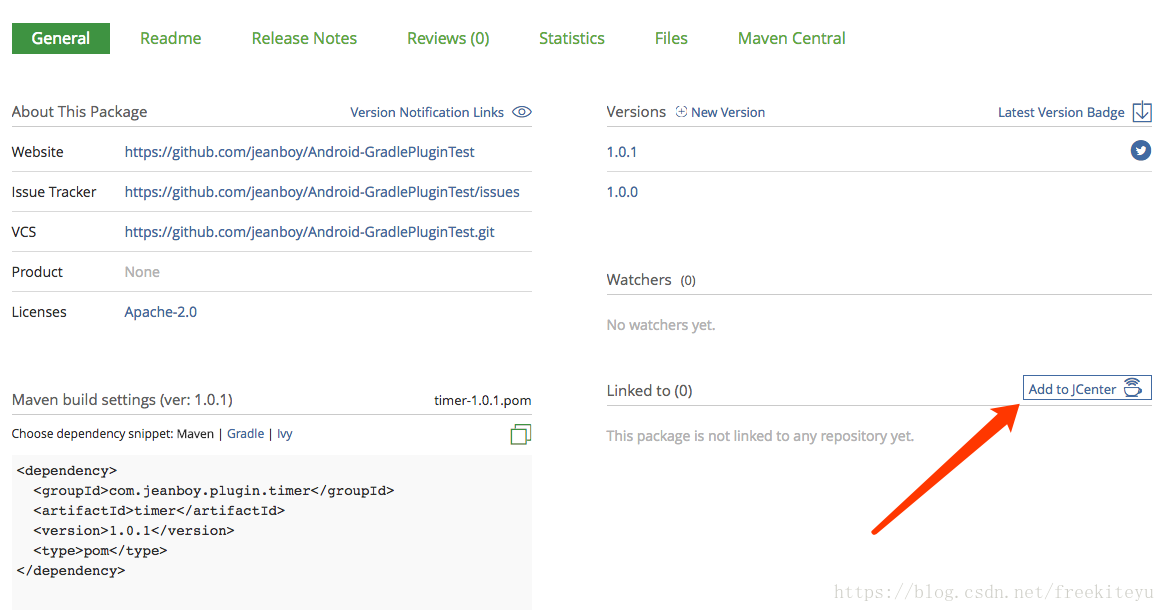Image resolution: width=1165 pixels, height=612 pixels.
Task: Open the Latest Version Badge link
Action: 1061,112
